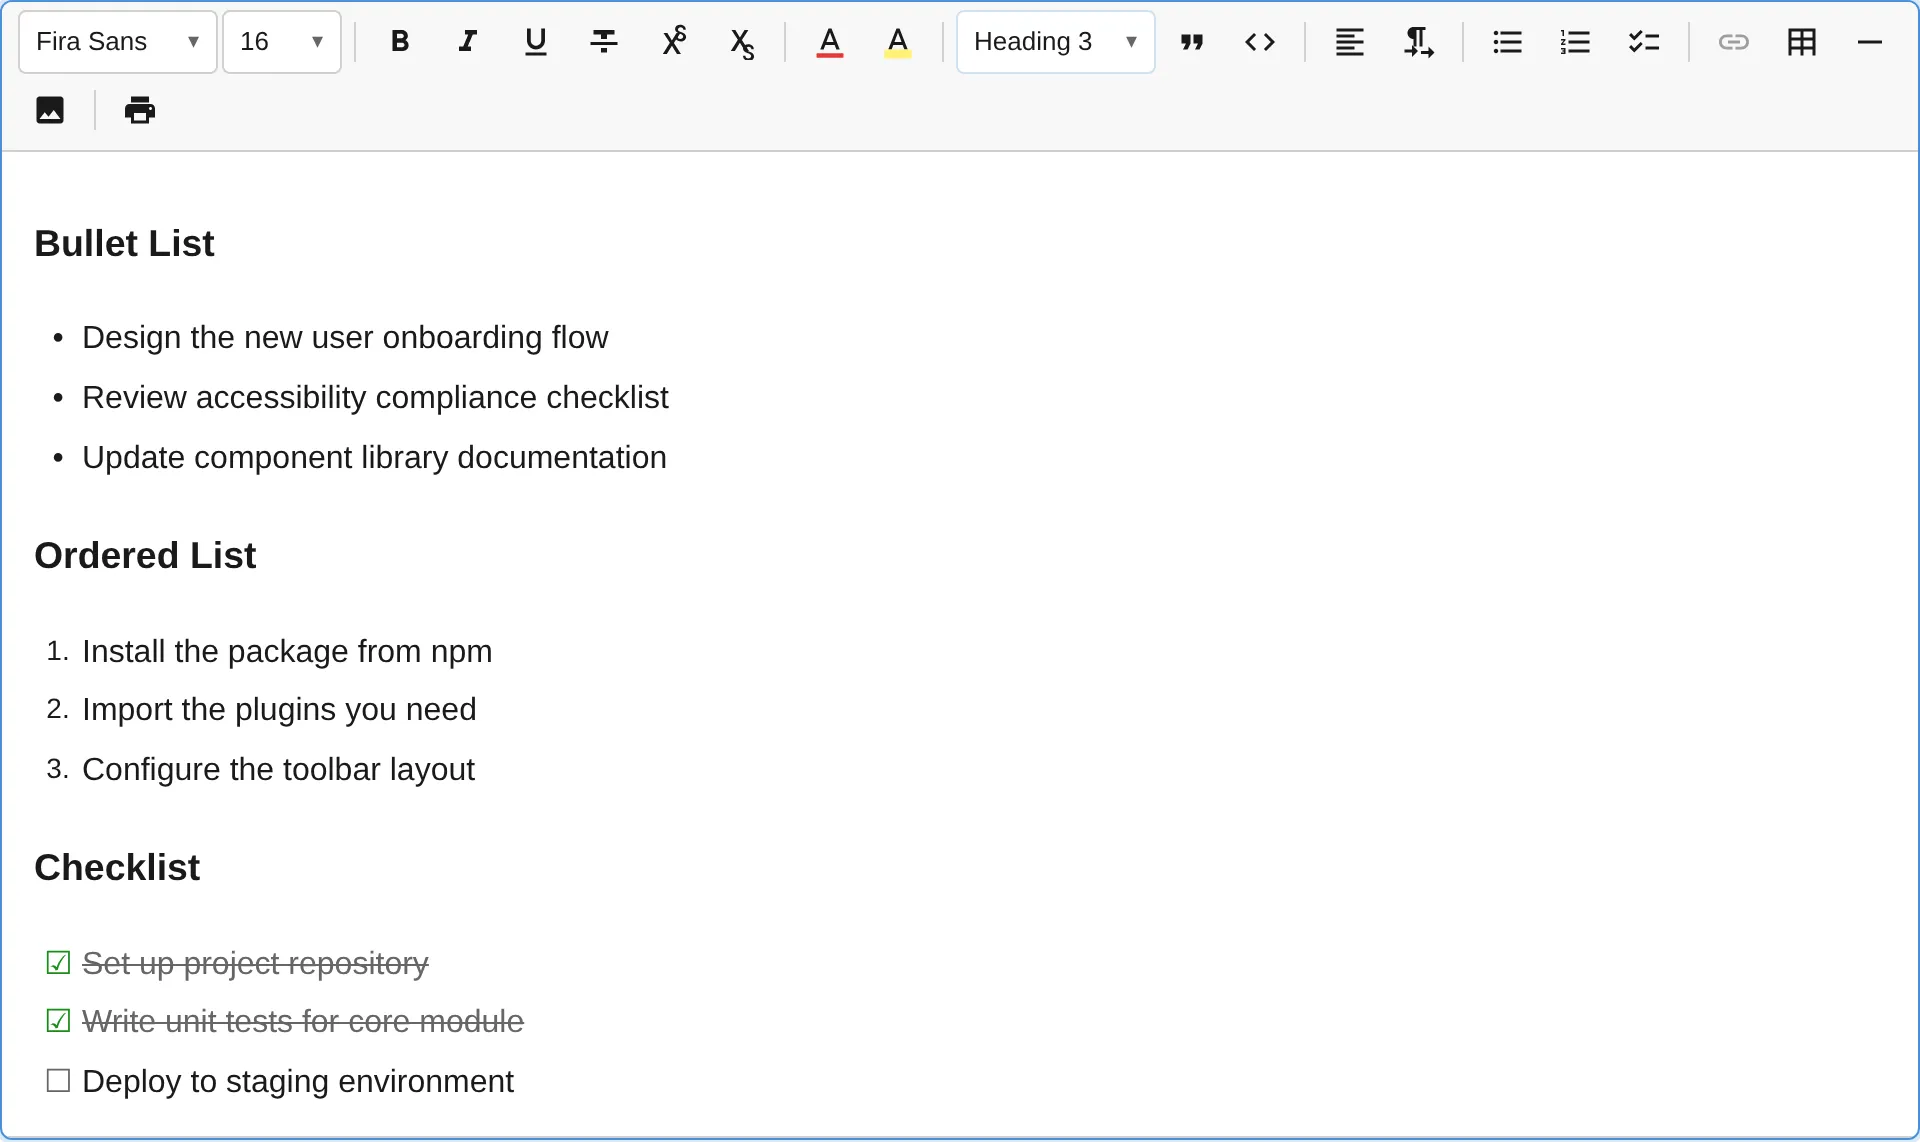Apply the yellow text highlight color

tap(898, 41)
